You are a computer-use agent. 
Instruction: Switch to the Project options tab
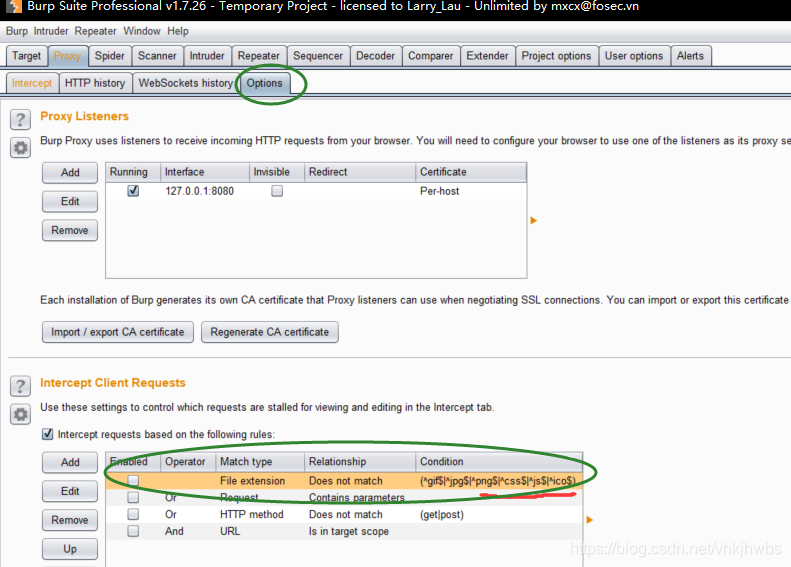tap(556, 56)
